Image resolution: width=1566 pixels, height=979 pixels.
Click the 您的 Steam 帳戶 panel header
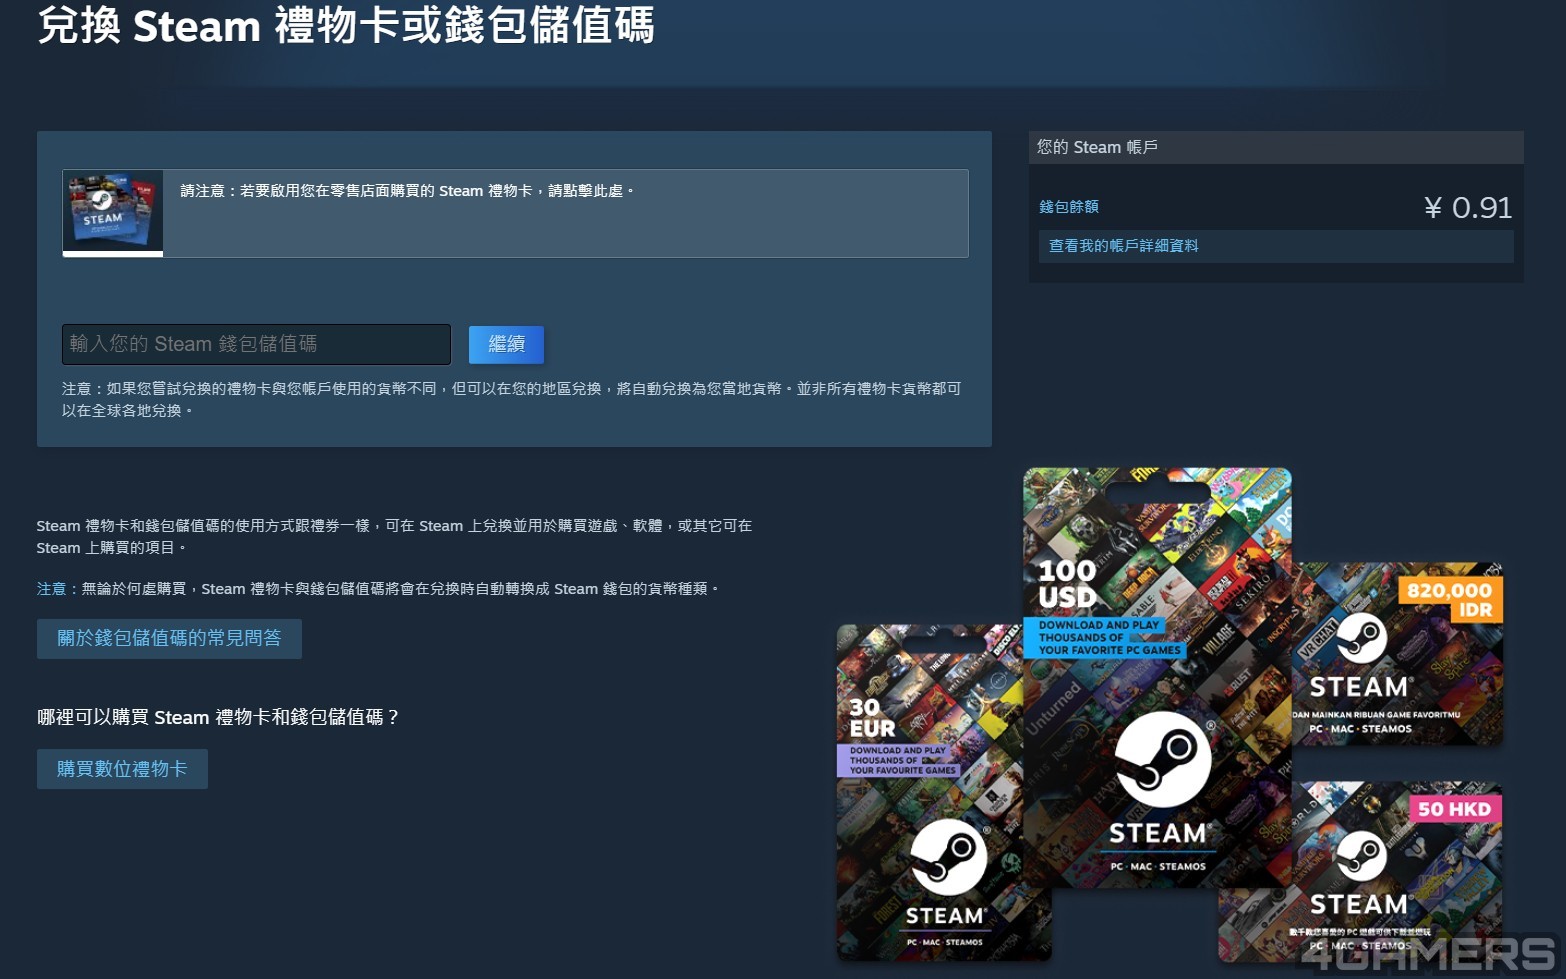(1276, 147)
